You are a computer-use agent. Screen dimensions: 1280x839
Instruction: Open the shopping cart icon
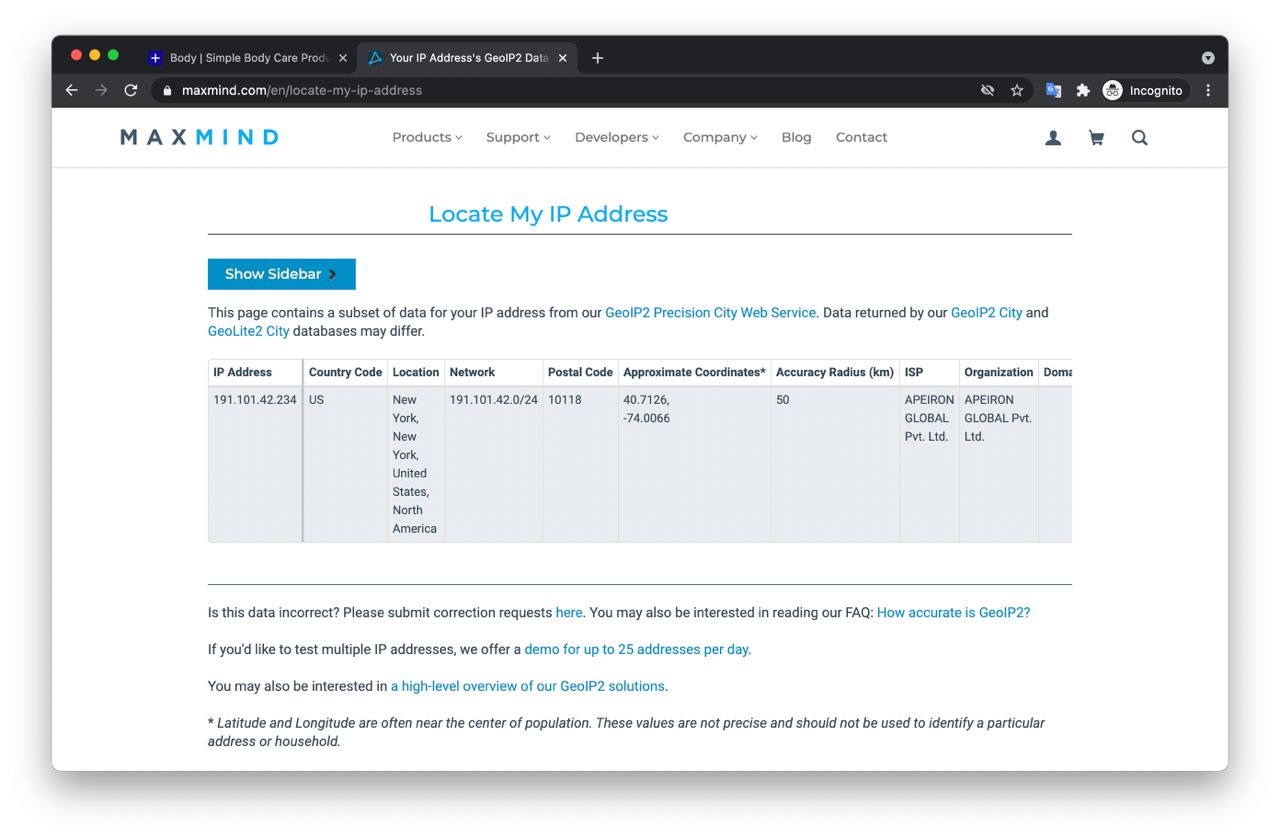point(1096,138)
